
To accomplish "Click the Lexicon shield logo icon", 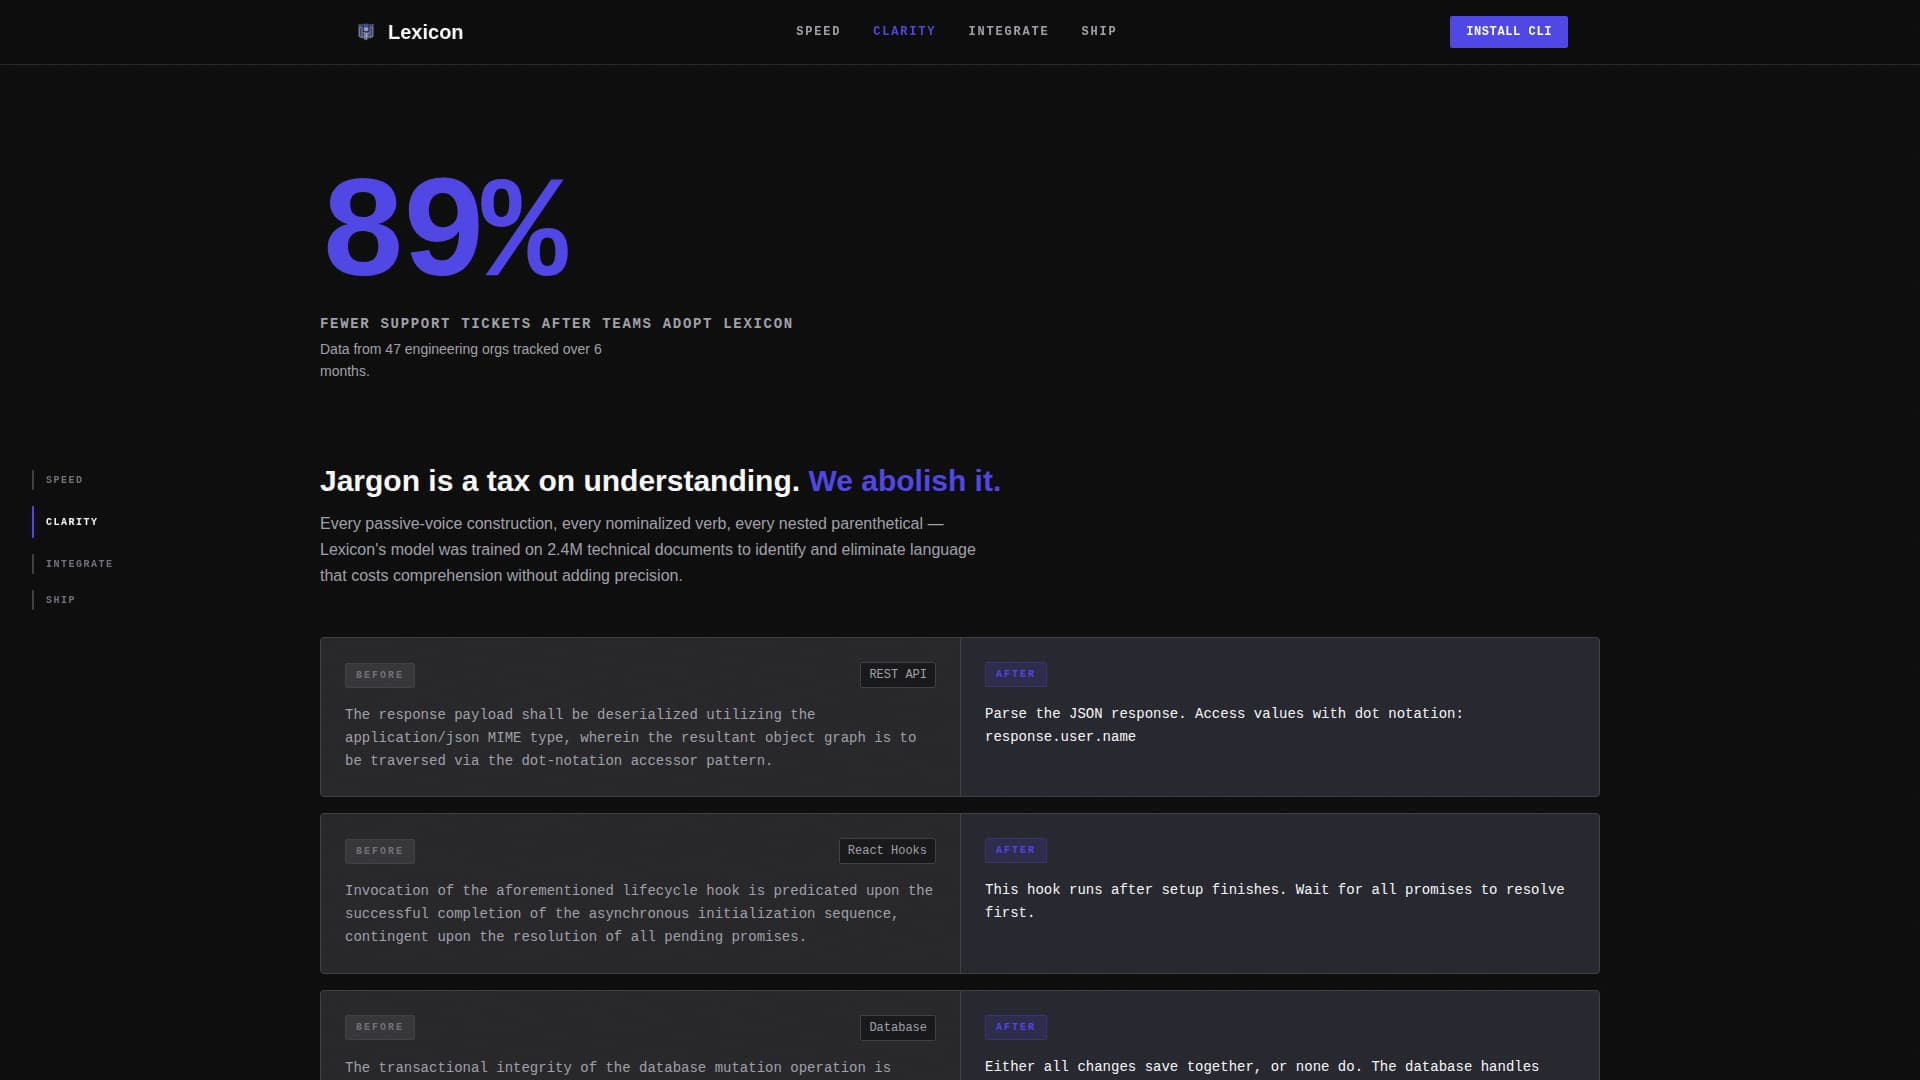I will coord(366,32).
